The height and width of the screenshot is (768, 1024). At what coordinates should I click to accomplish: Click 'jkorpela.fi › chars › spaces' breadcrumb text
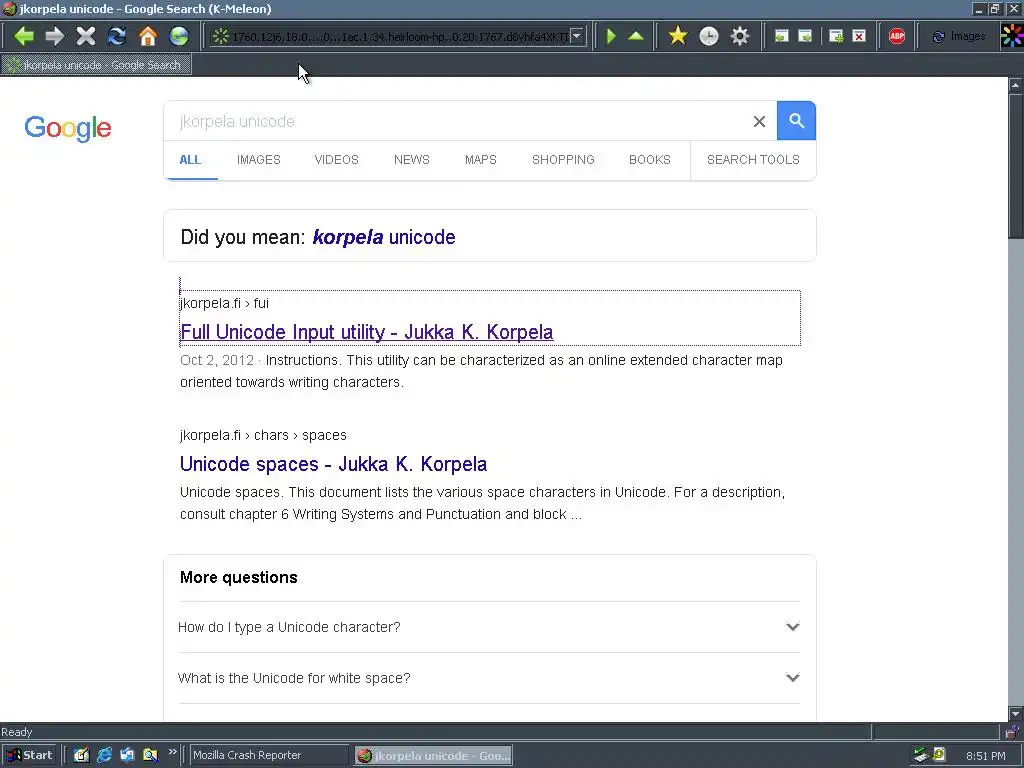[x=263, y=435]
